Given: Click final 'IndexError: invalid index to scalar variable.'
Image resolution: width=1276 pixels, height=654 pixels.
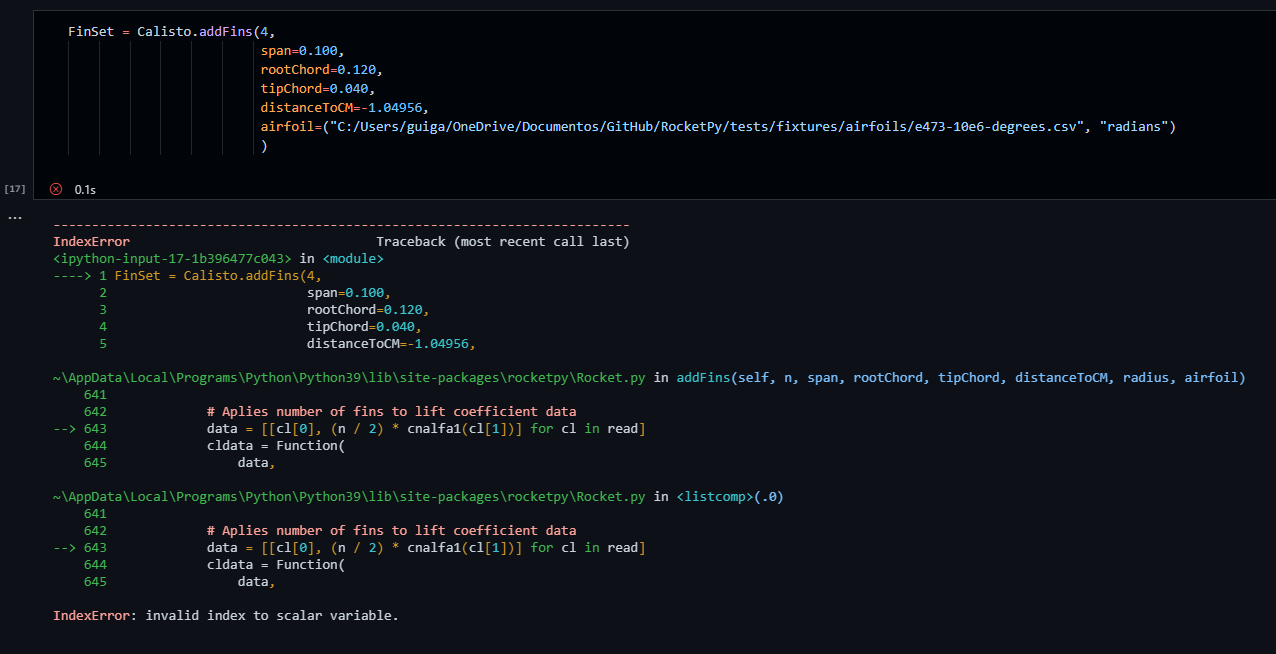Looking at the screenshot, I should (226, 616).
